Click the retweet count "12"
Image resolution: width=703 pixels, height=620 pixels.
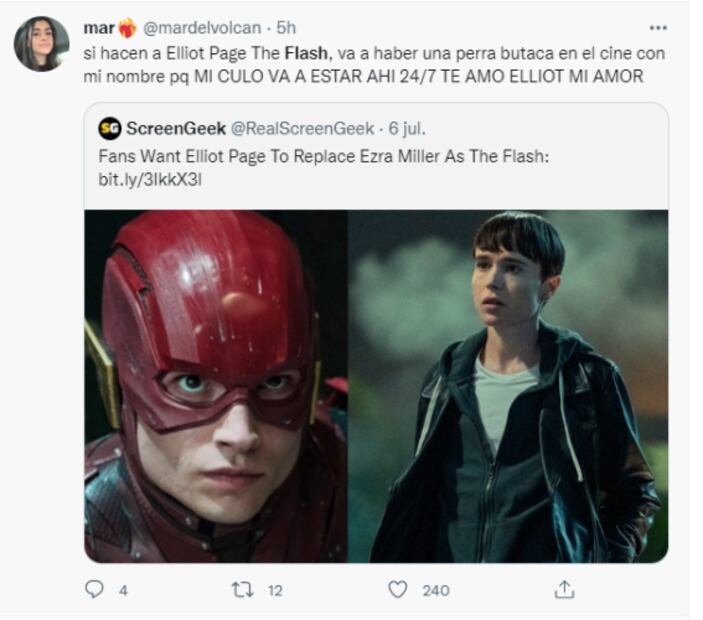click(274, 591)
